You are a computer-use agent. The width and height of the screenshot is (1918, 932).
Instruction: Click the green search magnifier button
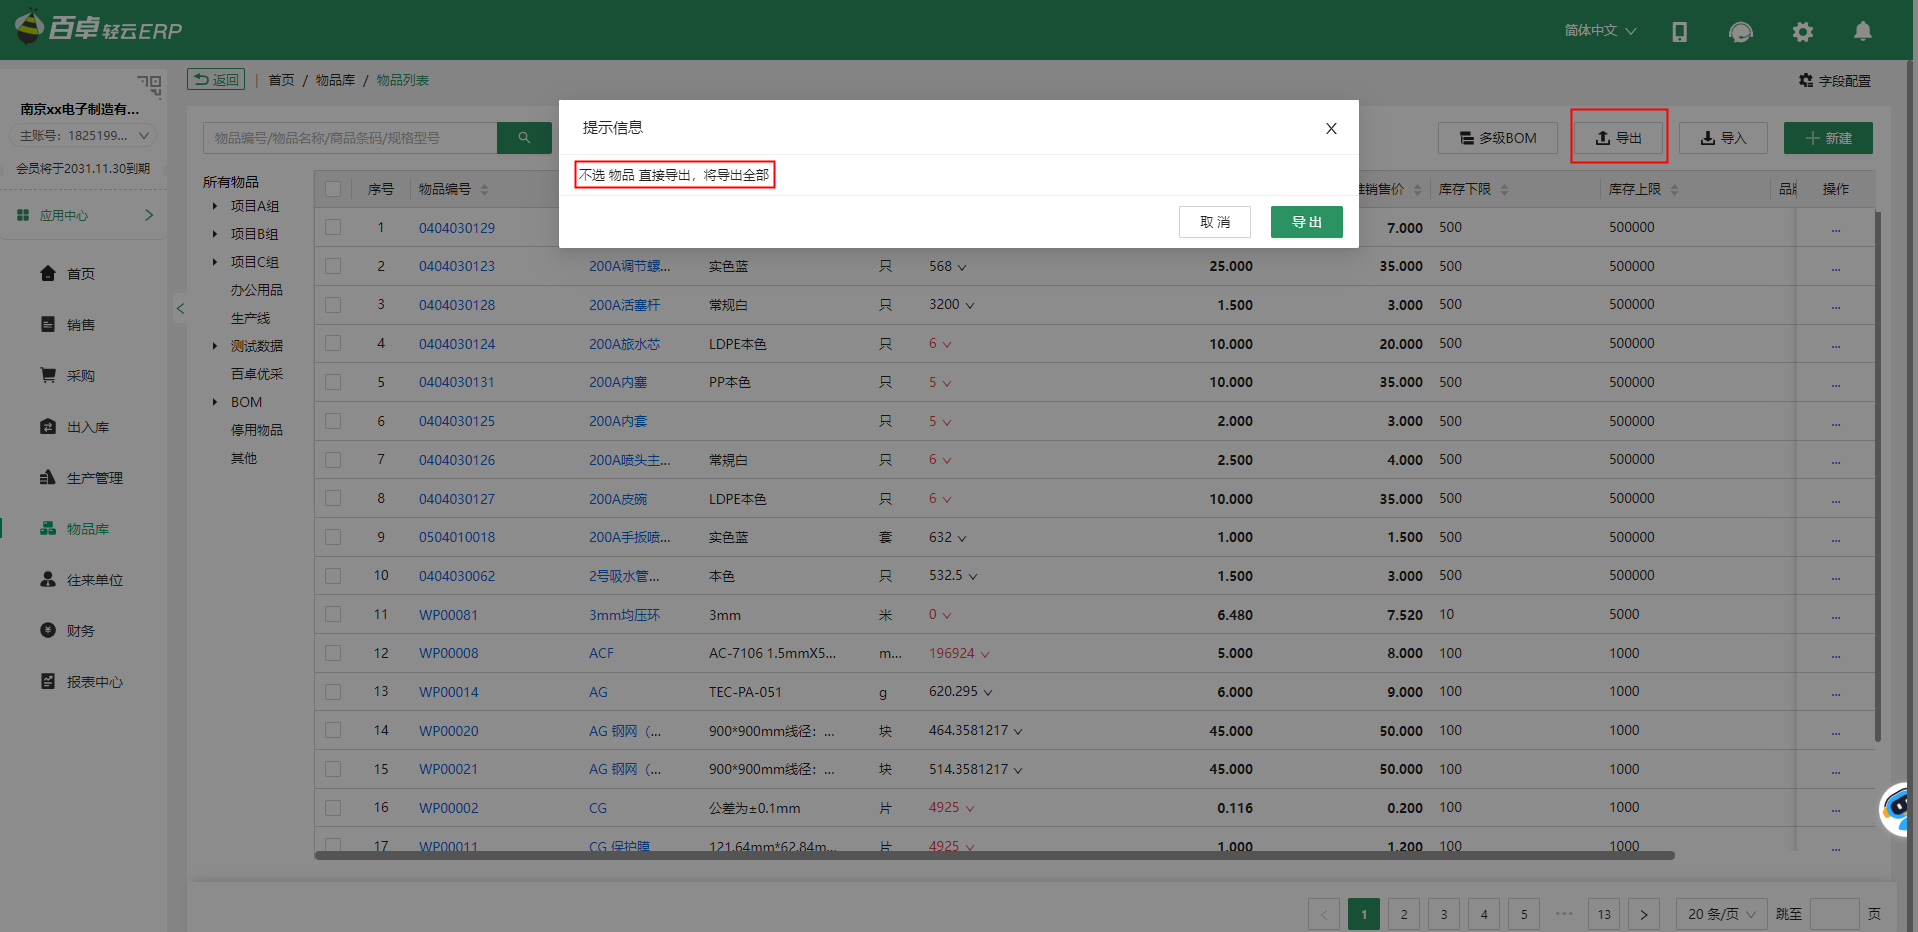pyautogui.click(x=524, y=138)
